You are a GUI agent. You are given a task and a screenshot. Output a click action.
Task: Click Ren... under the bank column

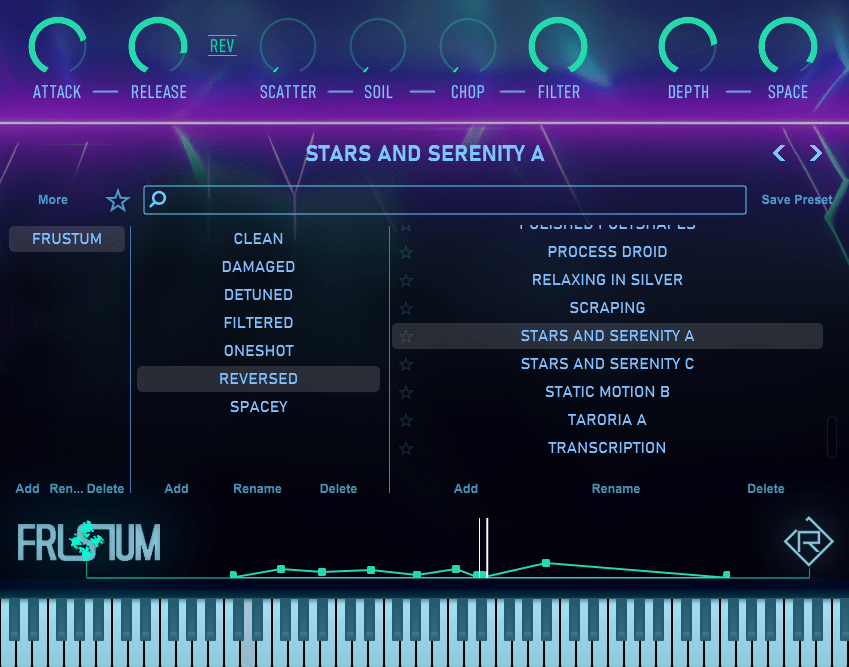66,489
